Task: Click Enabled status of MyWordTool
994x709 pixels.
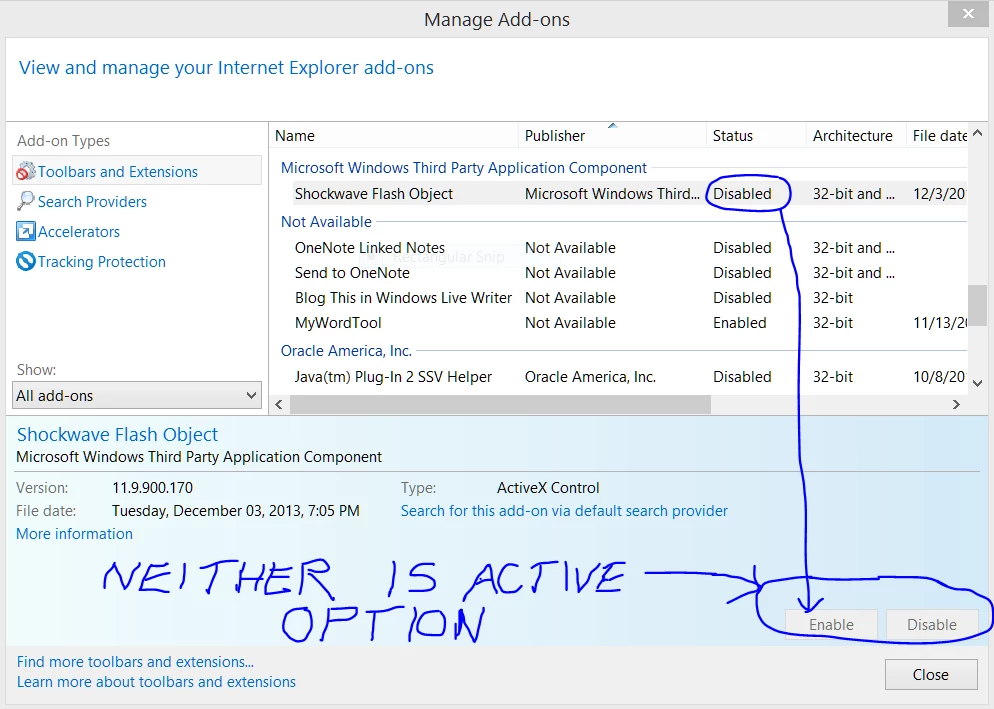Action: pos(739,323)
